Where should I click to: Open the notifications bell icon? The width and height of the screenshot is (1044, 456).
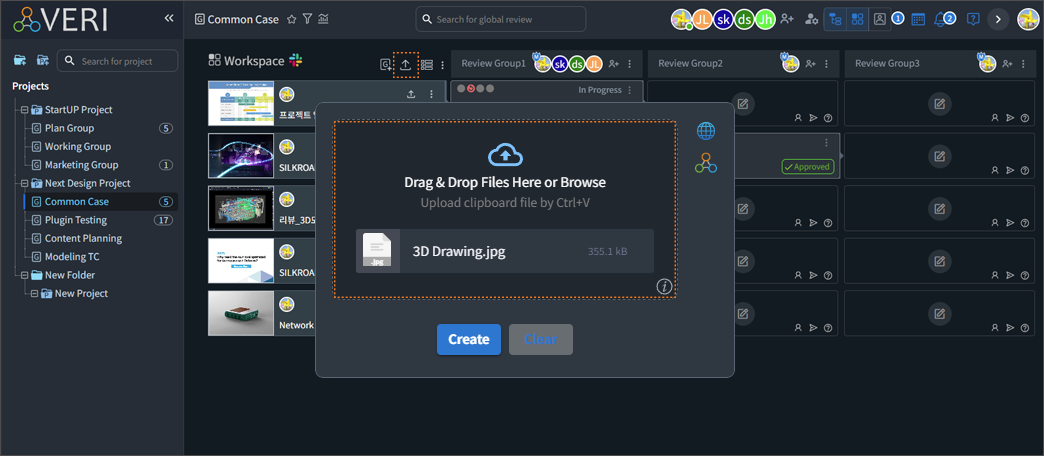pos(941,19)
